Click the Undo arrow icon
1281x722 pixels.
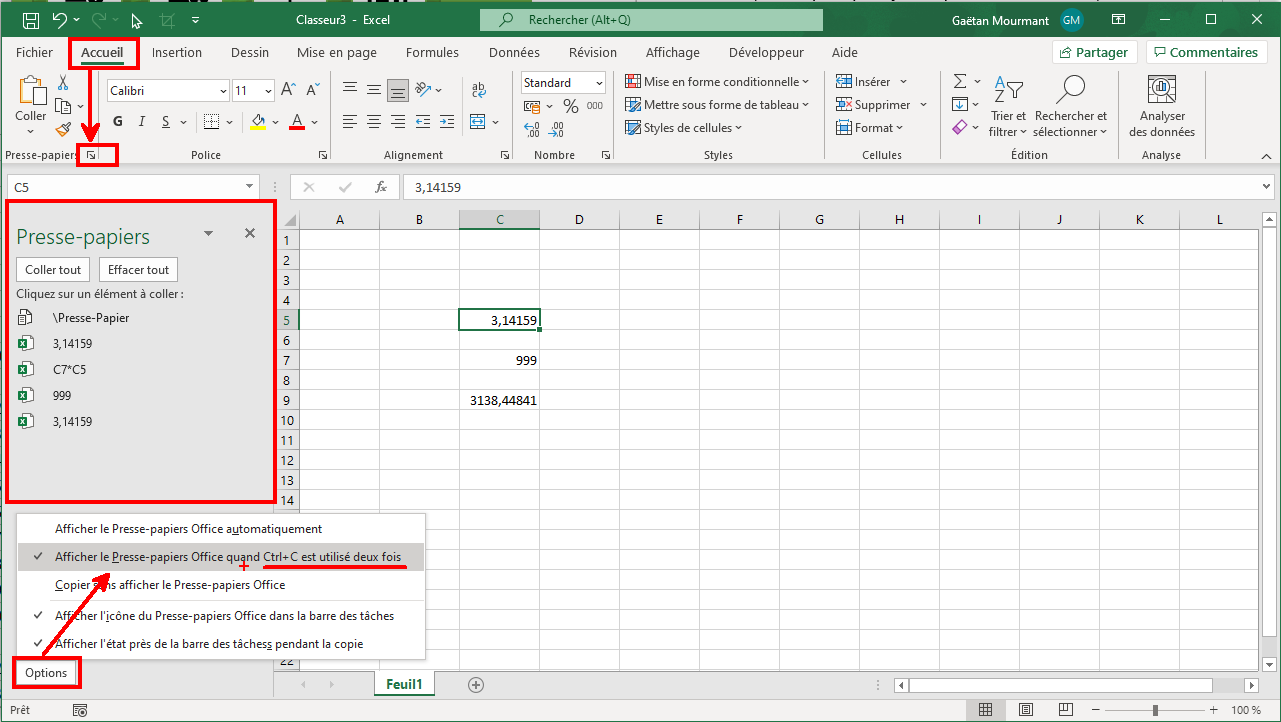[60, 20]
